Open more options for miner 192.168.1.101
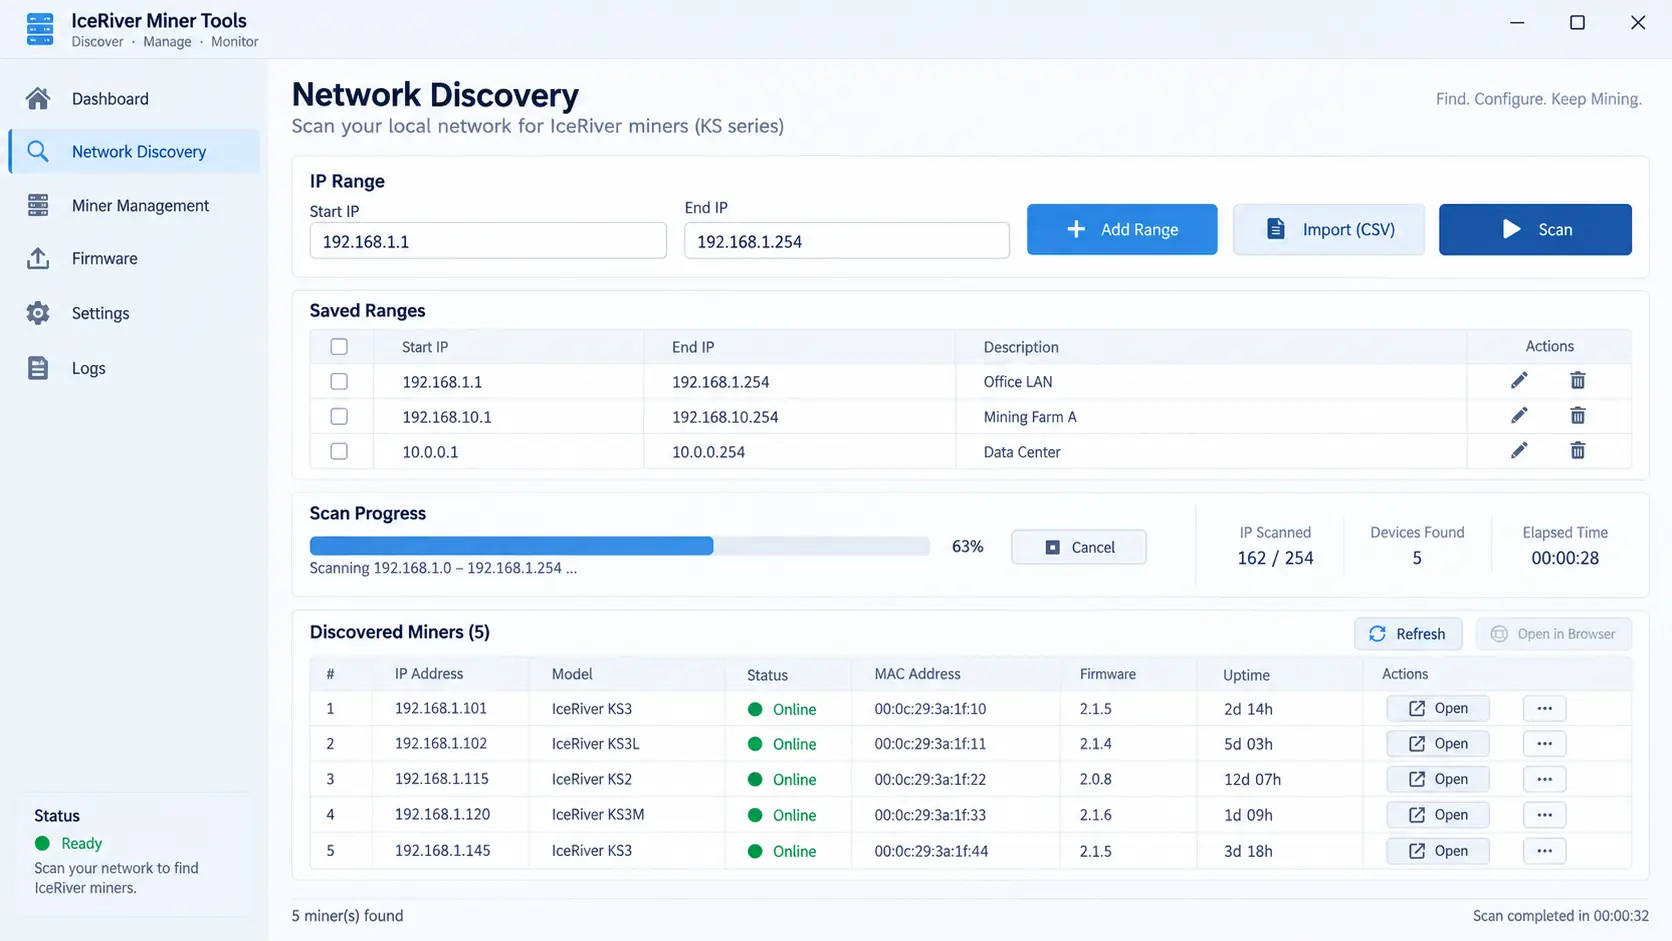The height and width of the screenshot is (941, 1672). point(1544,708)
